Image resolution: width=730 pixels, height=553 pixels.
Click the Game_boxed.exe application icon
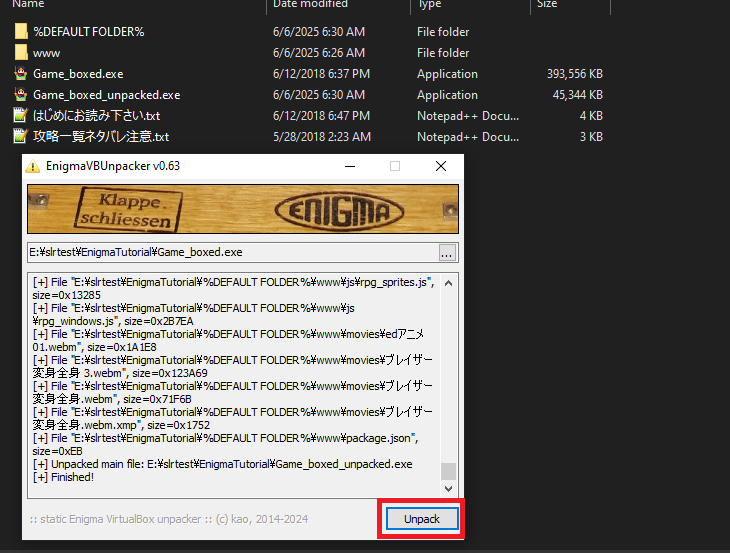[21, 74]
